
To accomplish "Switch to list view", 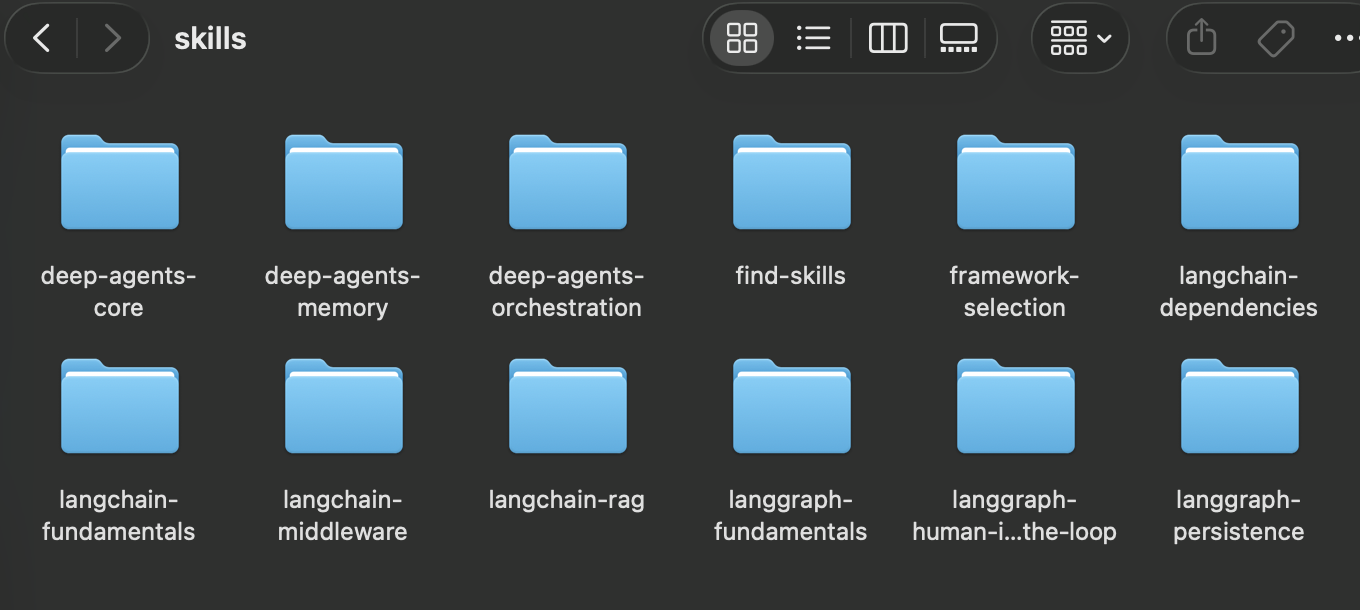I will click(813, 39).
